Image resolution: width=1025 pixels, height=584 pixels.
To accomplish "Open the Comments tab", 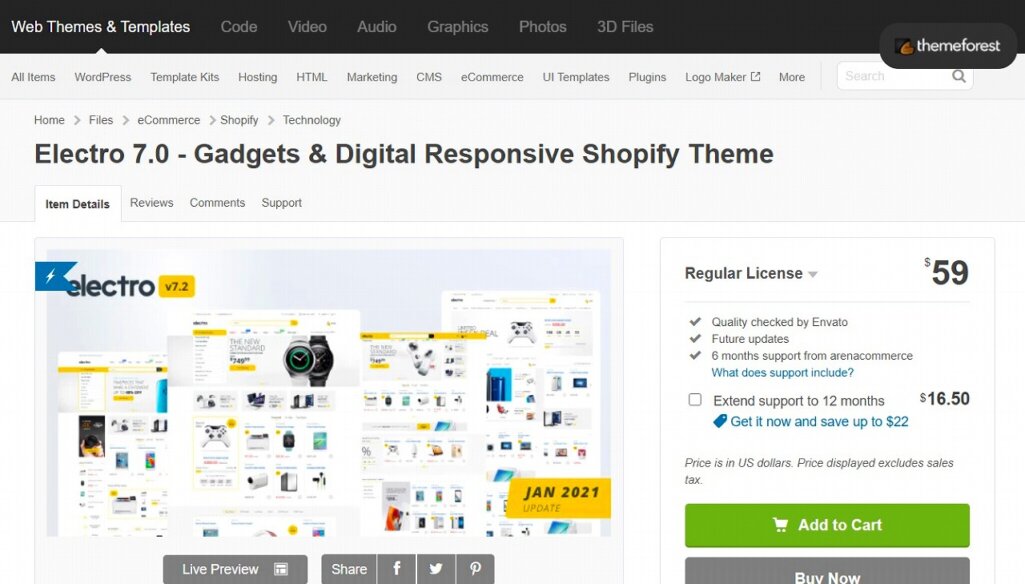I will tap(217, 203).
